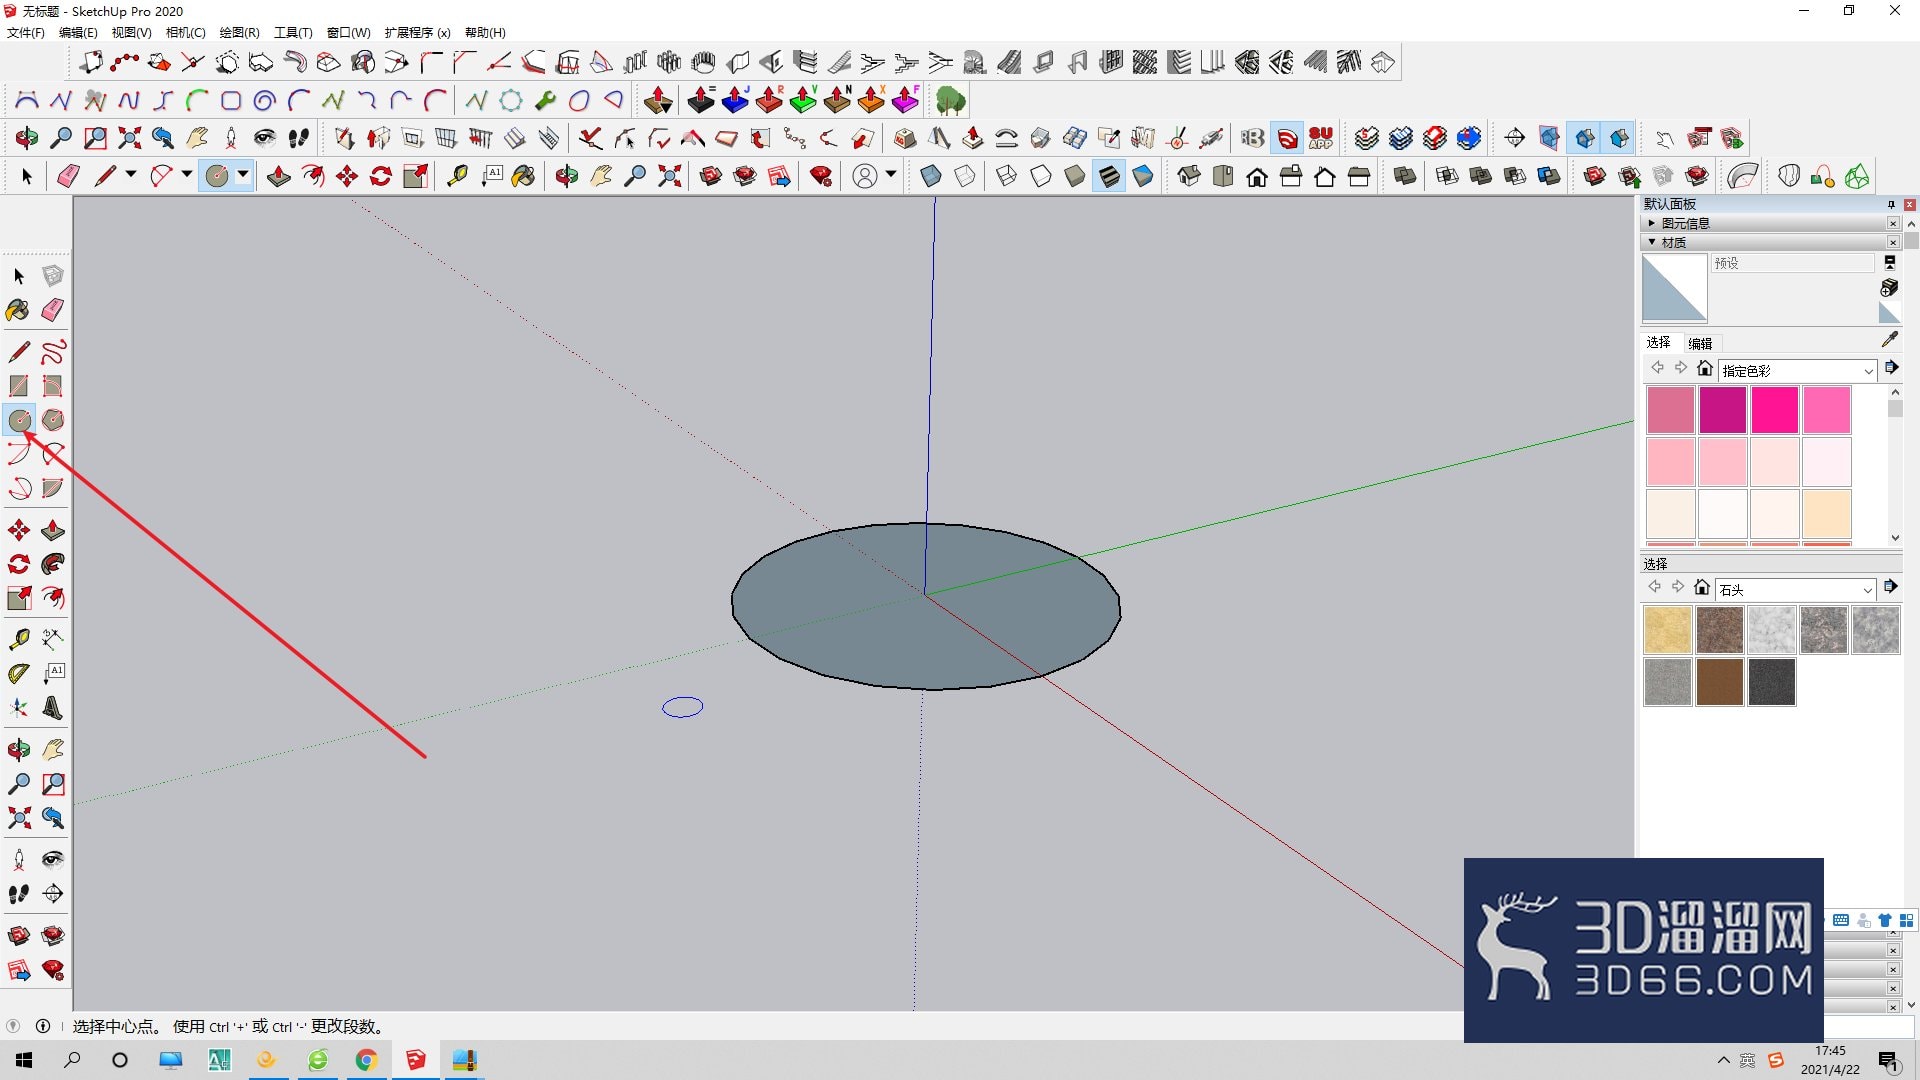This screenshot has height=1080, width=1920.
Task: Open the 扩展程序(x) menu
Action: (x=417, y=32)
